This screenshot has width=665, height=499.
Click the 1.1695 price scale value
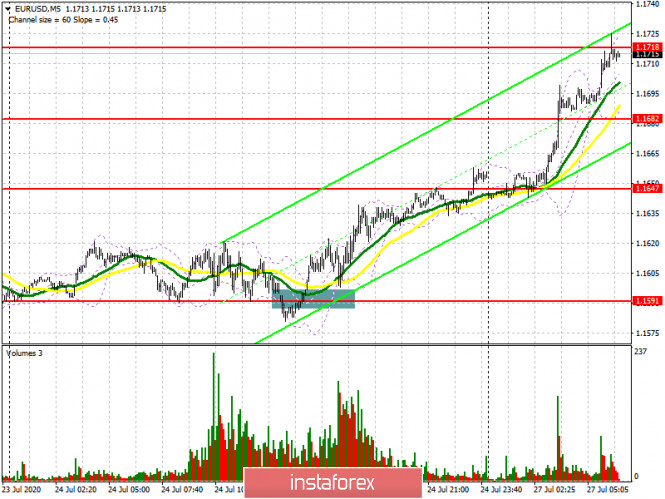click(x=647, y=94)
